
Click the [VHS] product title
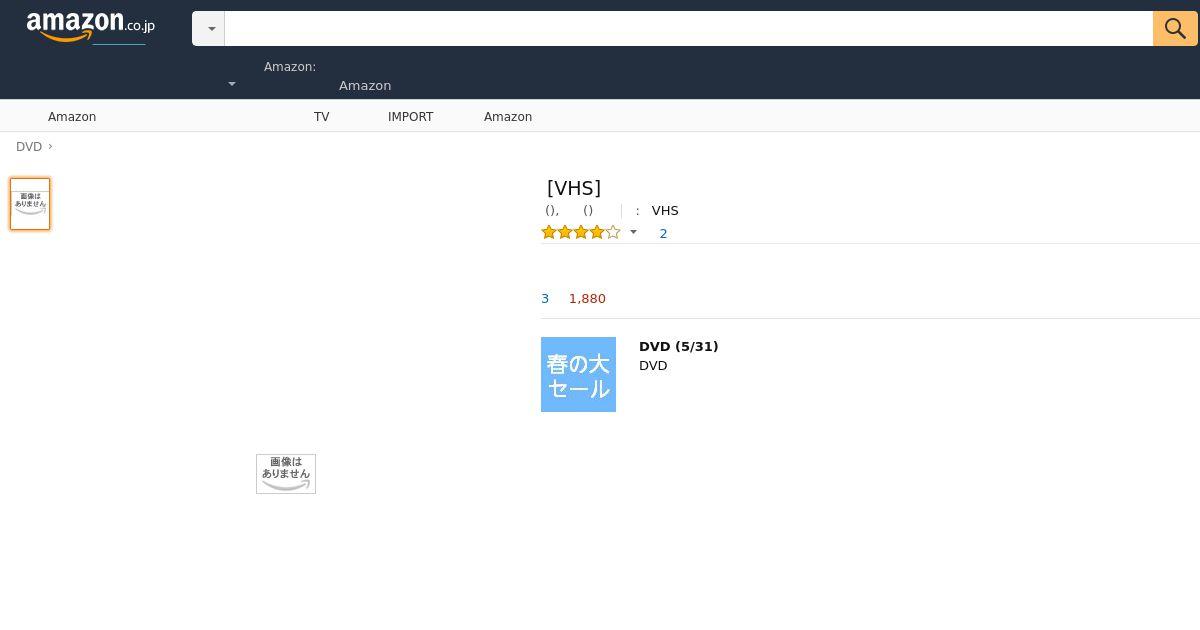[574, 188]
